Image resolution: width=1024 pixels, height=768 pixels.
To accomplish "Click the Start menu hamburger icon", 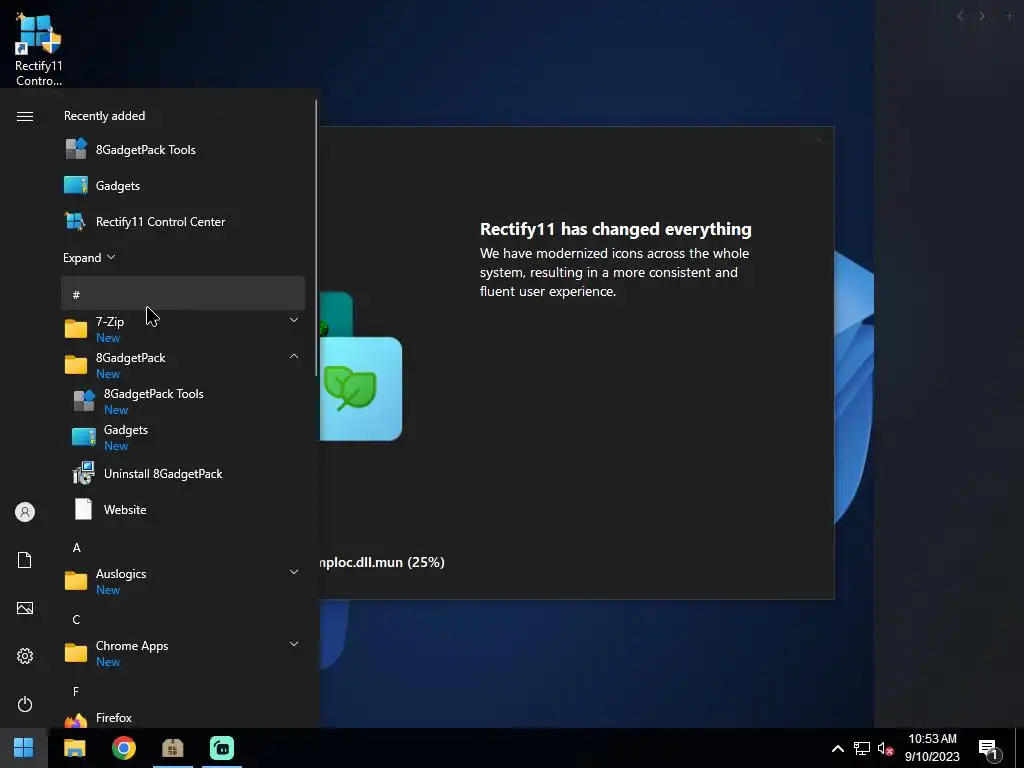I will point(25,116).
